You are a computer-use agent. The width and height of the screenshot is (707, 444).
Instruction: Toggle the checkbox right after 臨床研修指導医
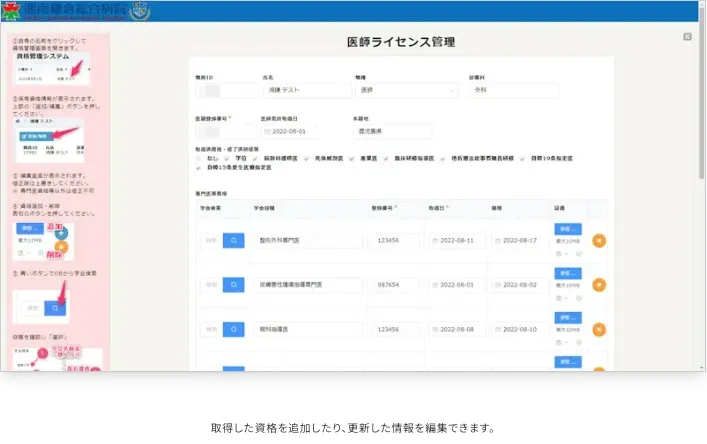tap(443, 159)
